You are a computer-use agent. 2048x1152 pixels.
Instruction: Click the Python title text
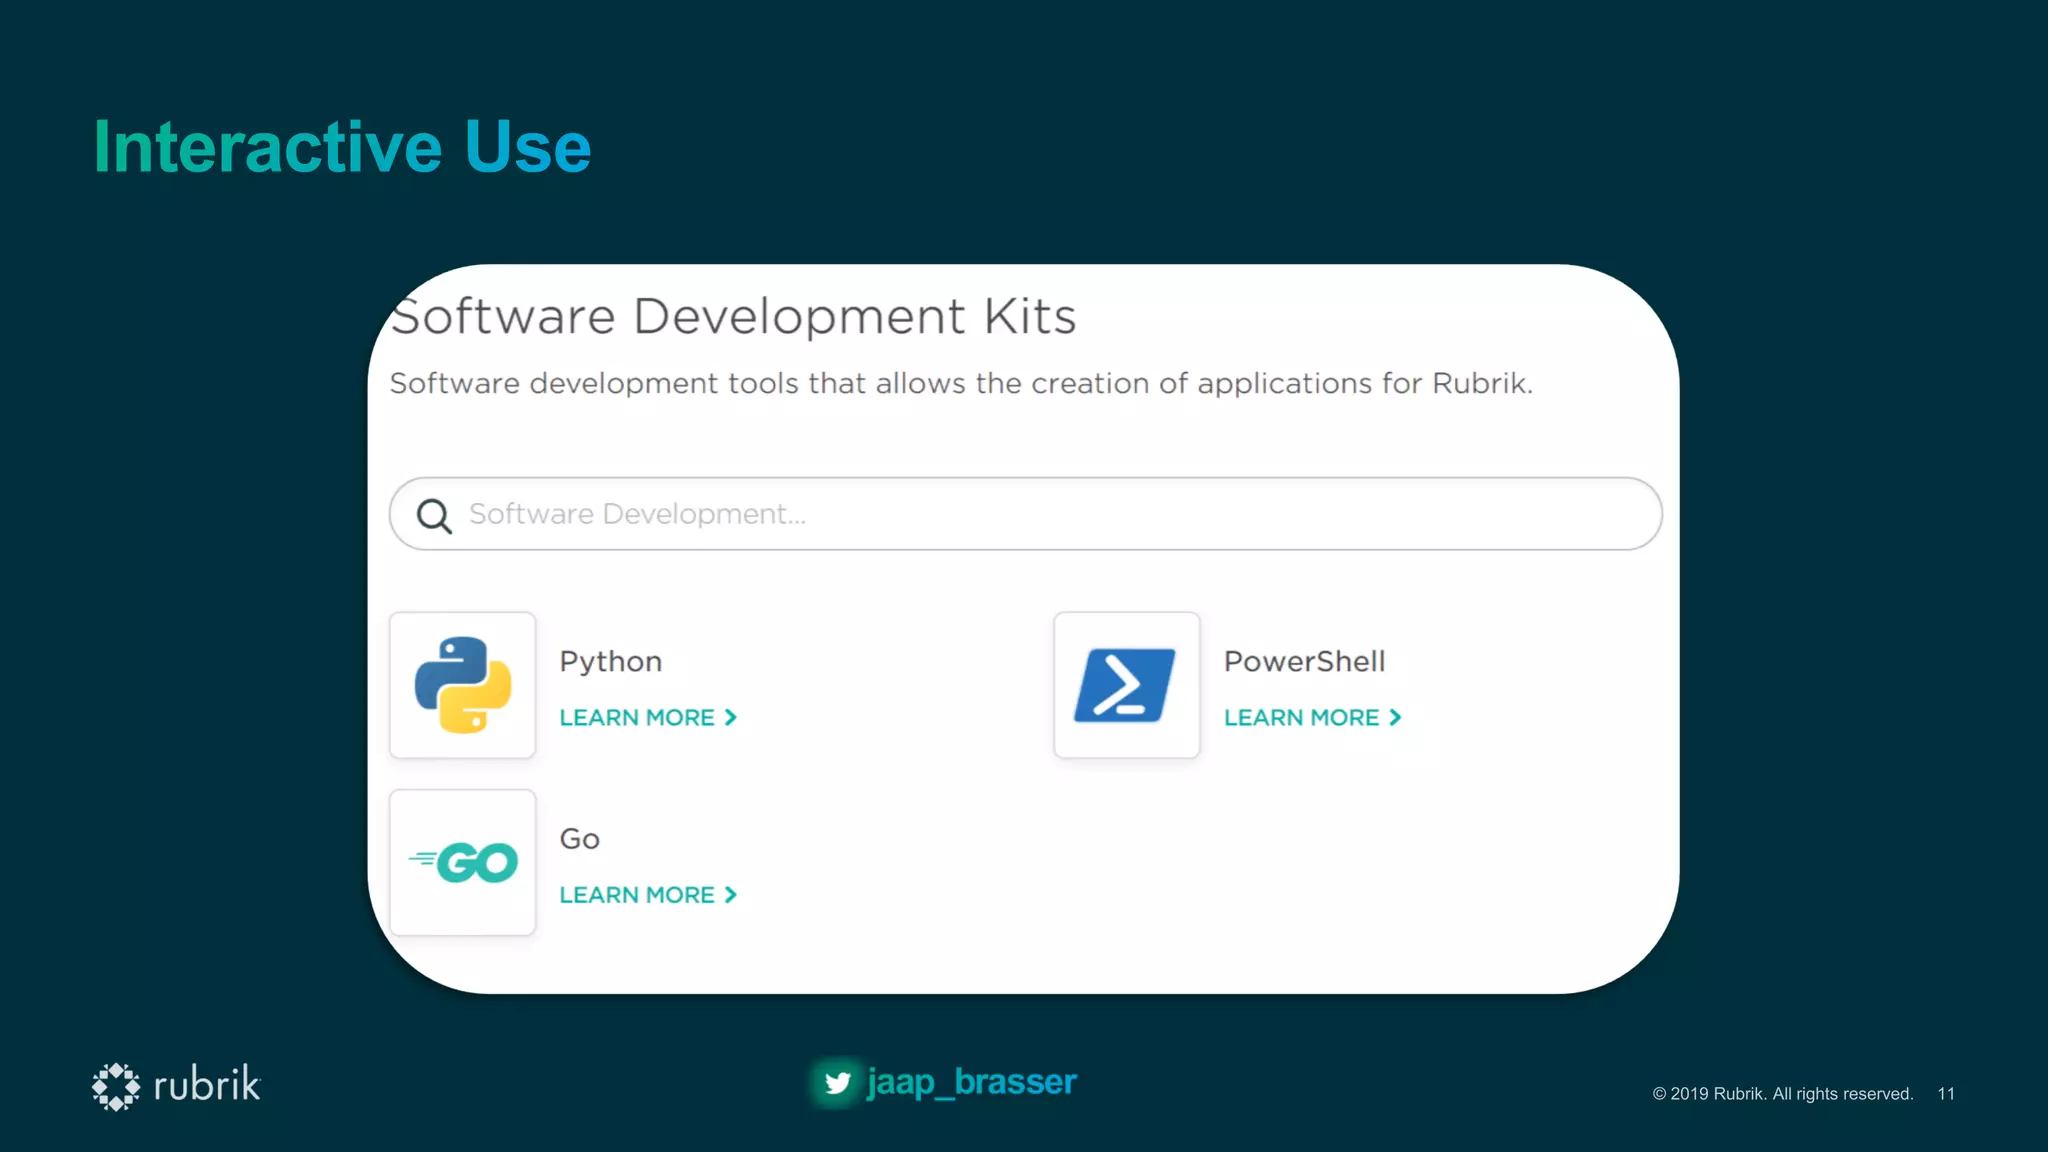tap(610, 662)
